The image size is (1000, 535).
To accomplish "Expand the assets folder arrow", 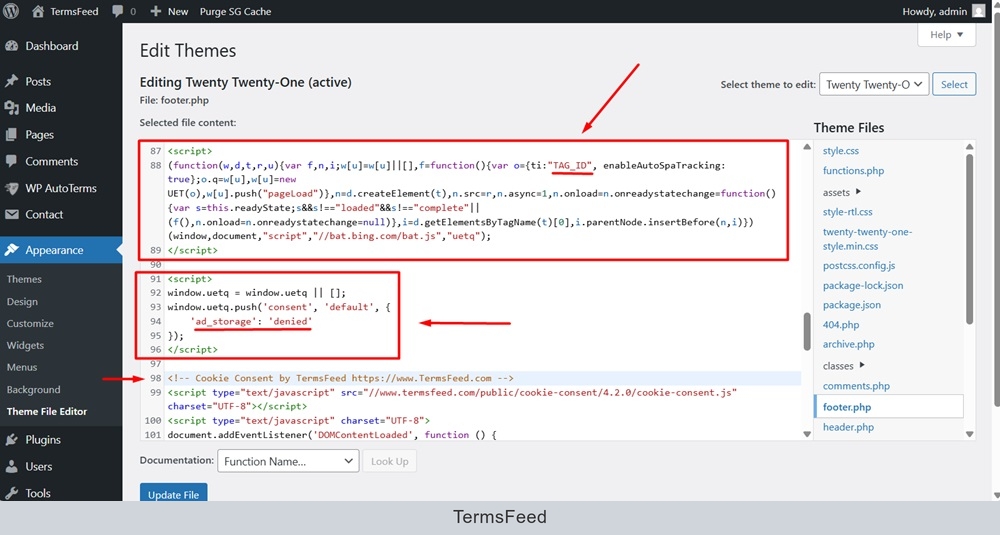I will click(x=858, y=191).
